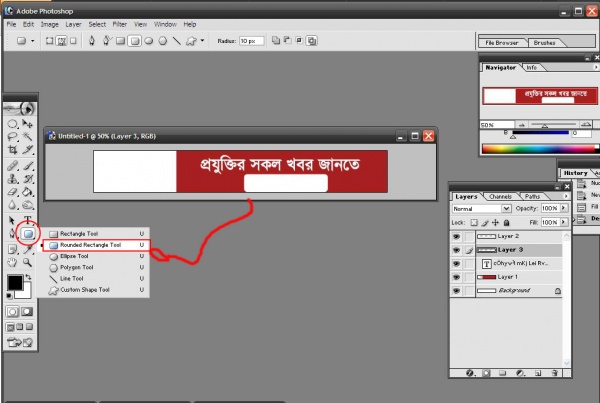Select the Slice tool
The width and height of the screenshot is (600, 403).
(27, 150)
